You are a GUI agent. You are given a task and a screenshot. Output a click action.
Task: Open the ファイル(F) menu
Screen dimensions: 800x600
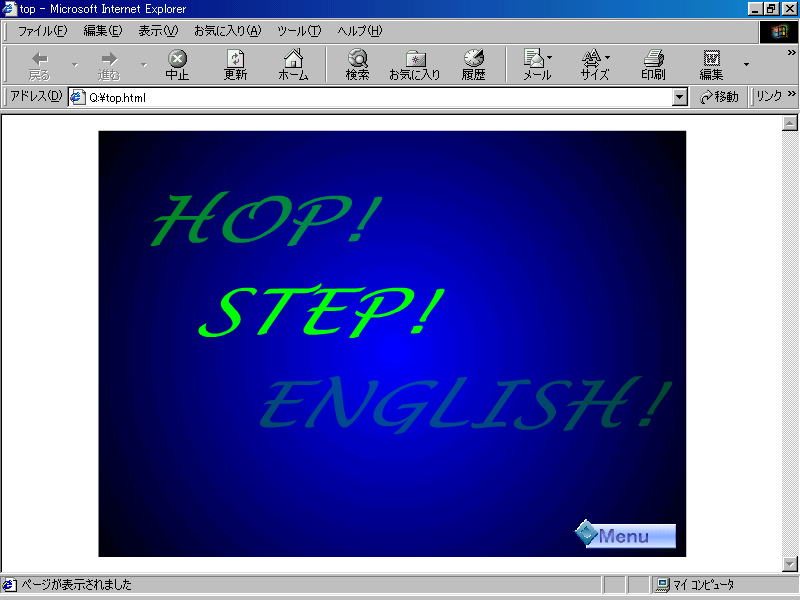tap(42, 31)
